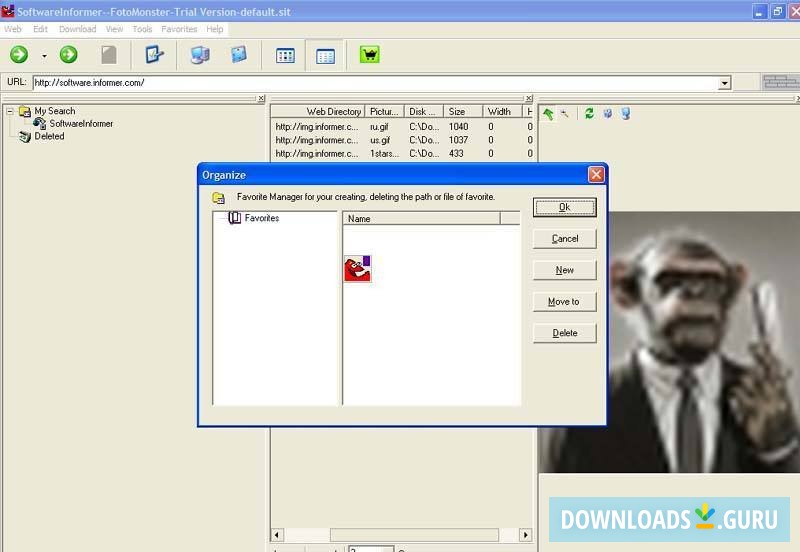Sort by the Size column header
Viewport: 800px width, 552px height.
[463, 111]
